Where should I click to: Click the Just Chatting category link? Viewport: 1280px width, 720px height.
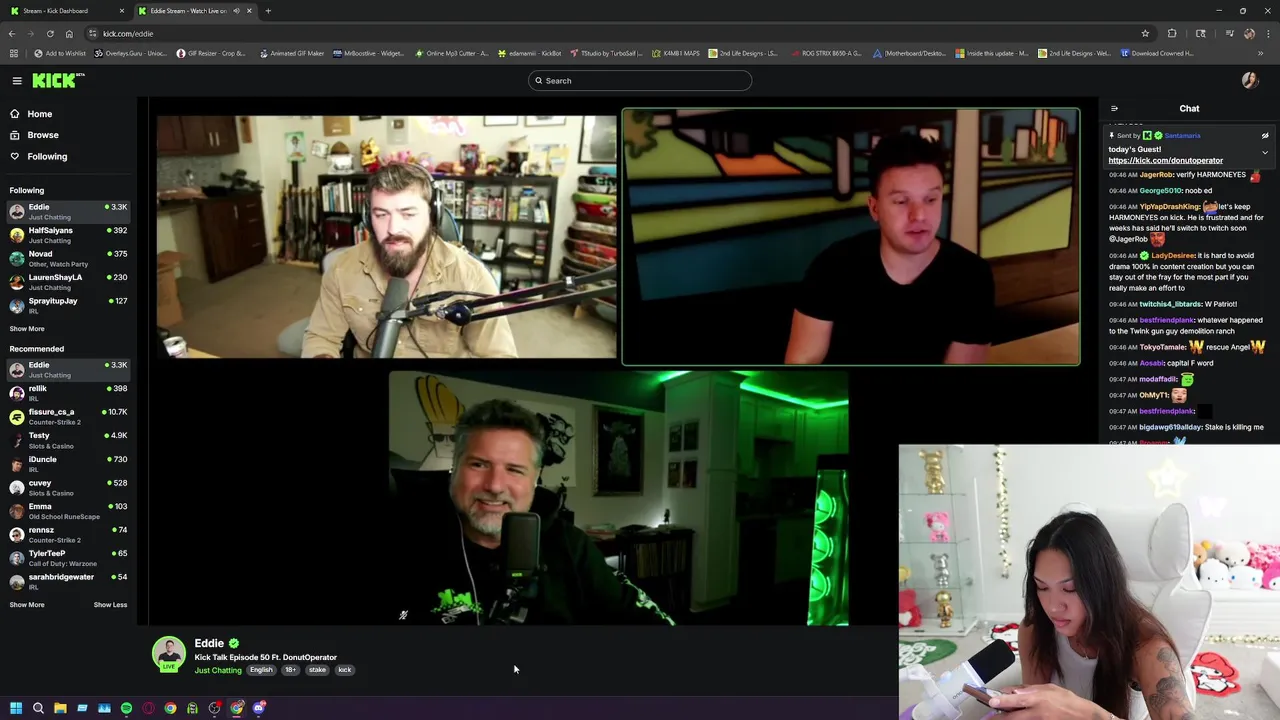point(218,670)
